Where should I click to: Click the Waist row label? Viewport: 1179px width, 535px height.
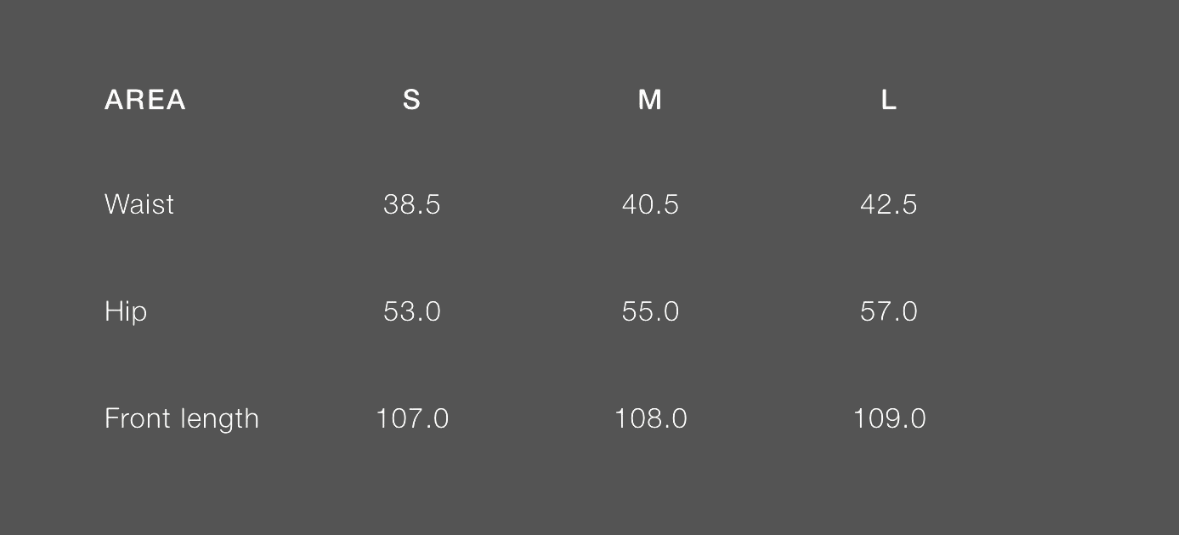139,205
